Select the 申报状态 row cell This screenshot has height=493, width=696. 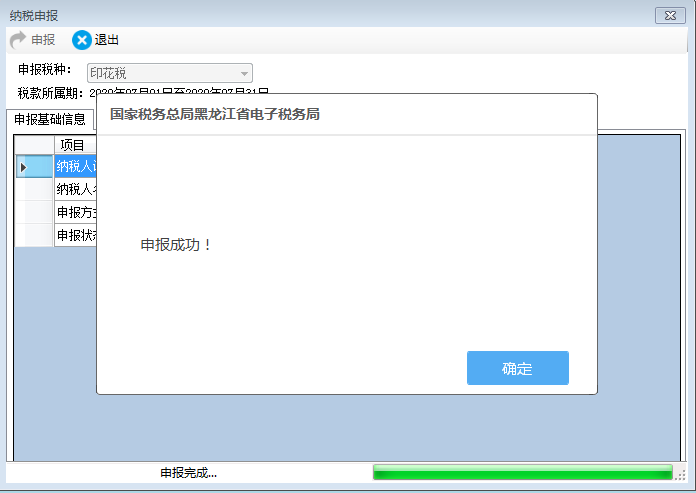tap(75, 235)
